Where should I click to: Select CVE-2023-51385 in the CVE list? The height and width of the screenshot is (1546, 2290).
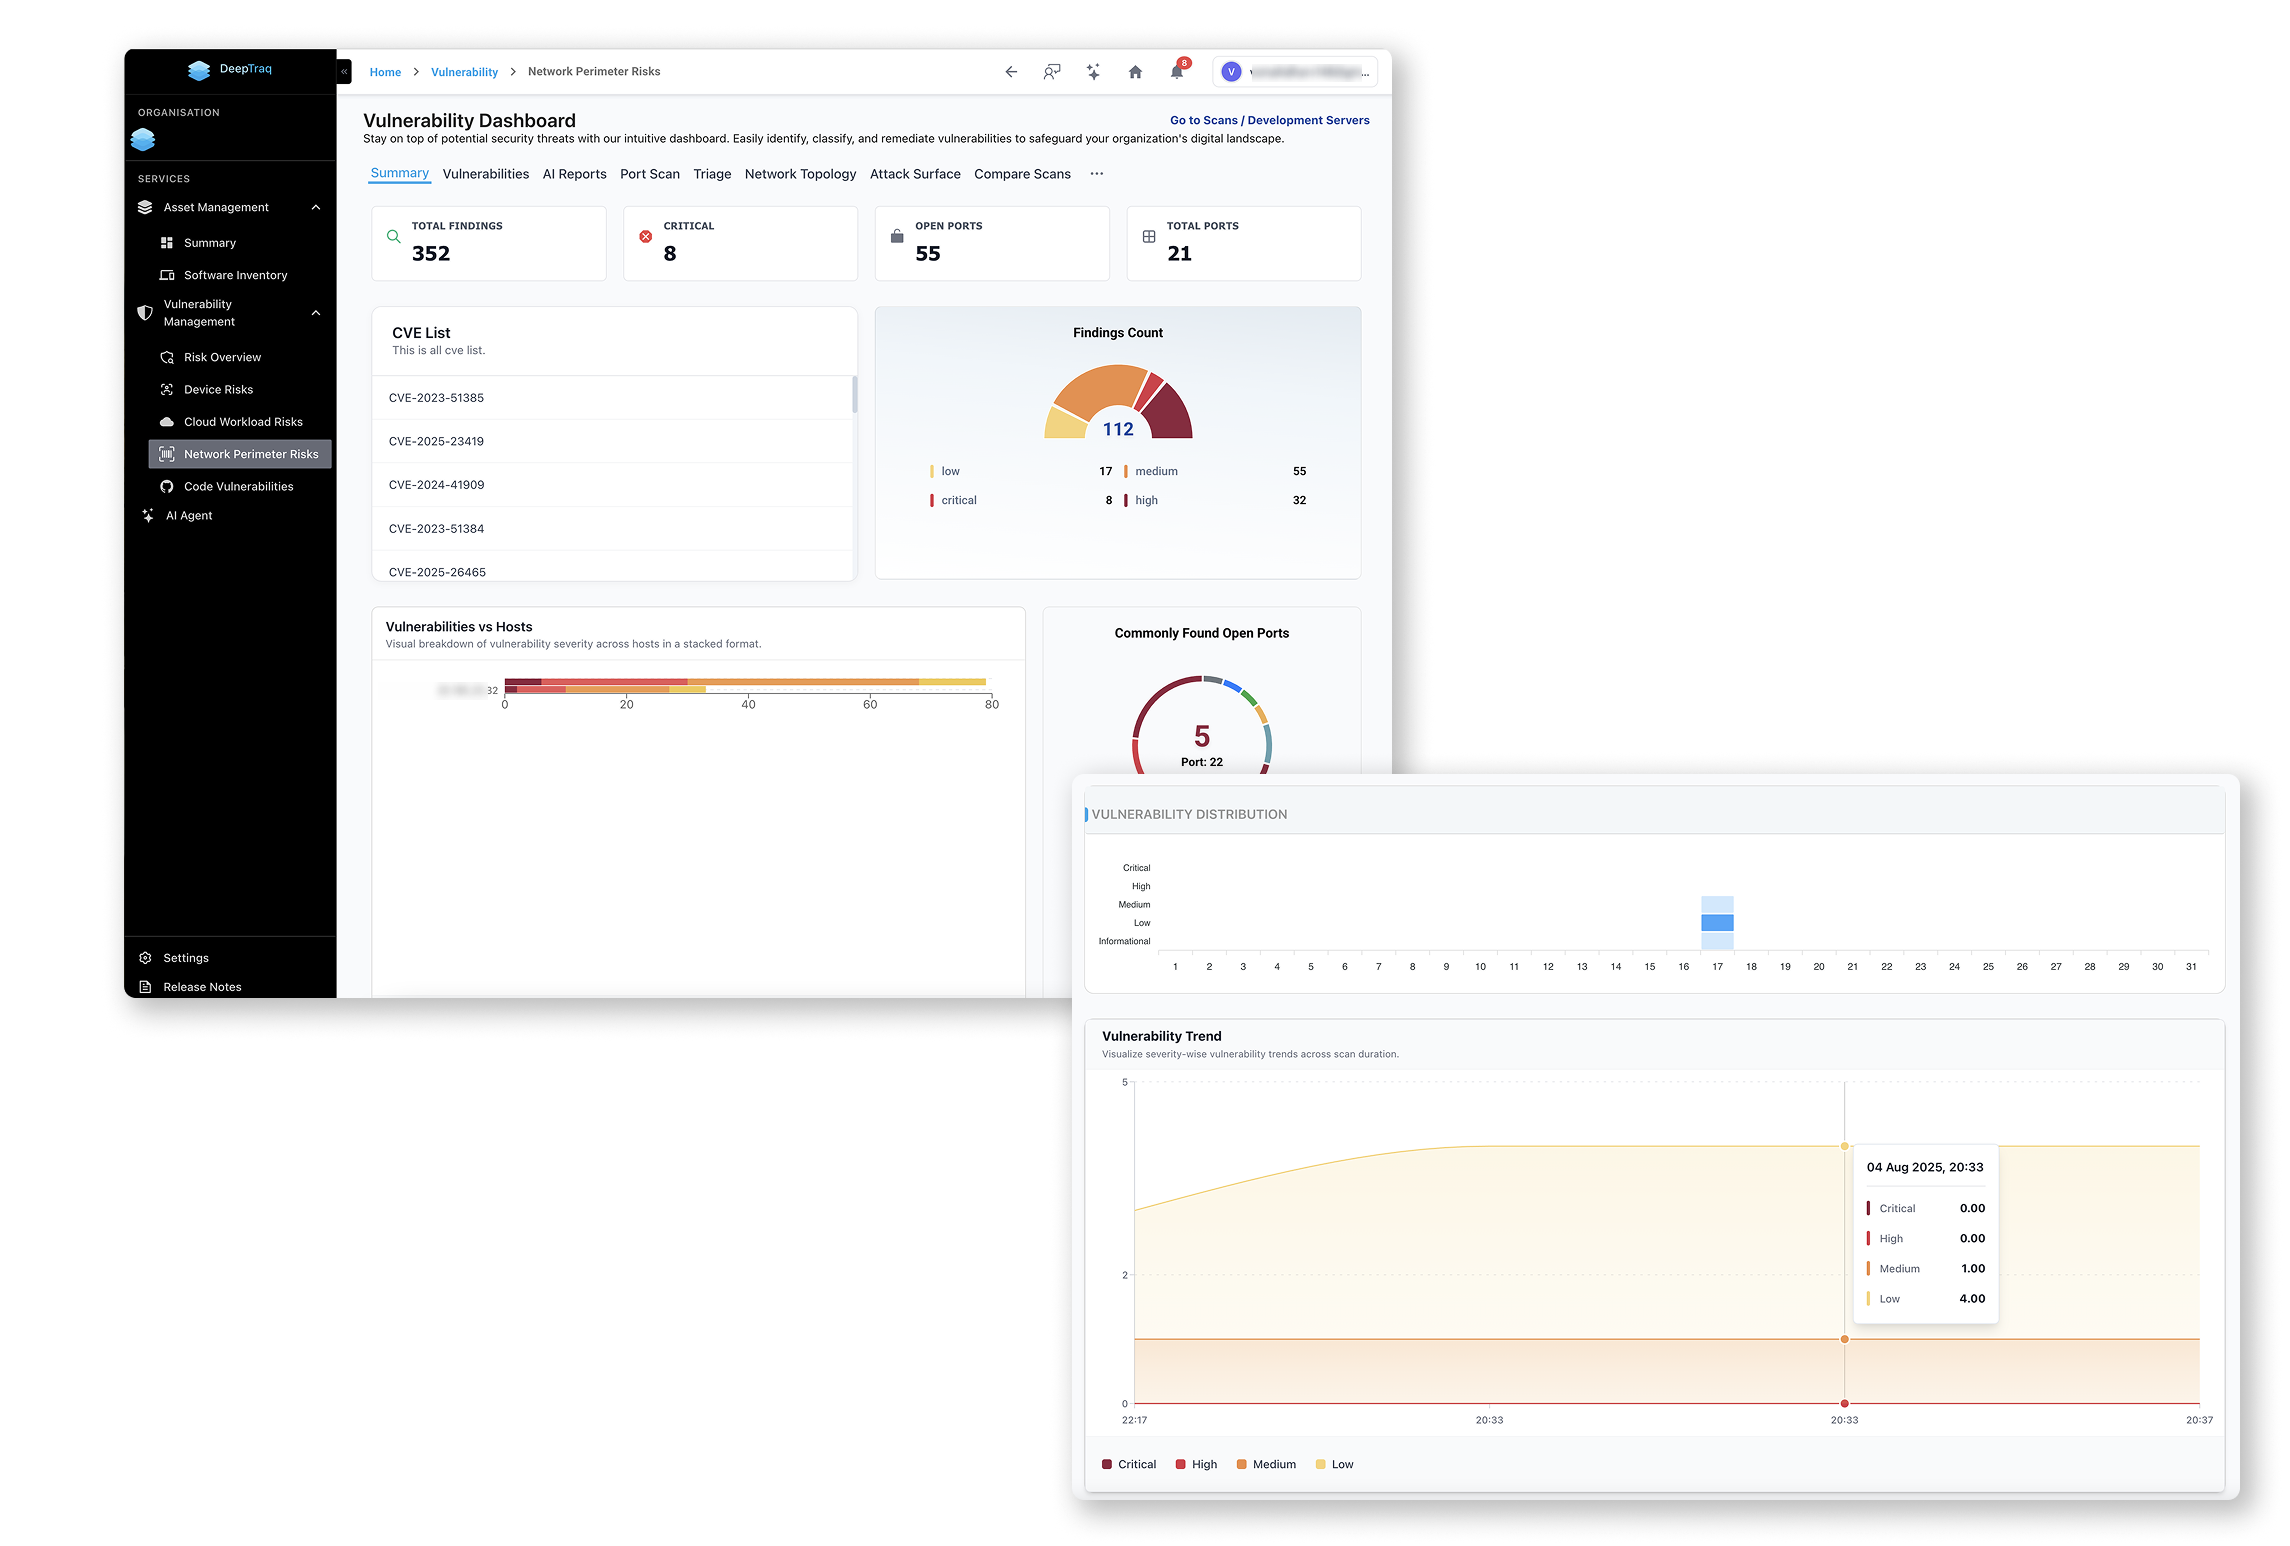[x=612, y=398]
